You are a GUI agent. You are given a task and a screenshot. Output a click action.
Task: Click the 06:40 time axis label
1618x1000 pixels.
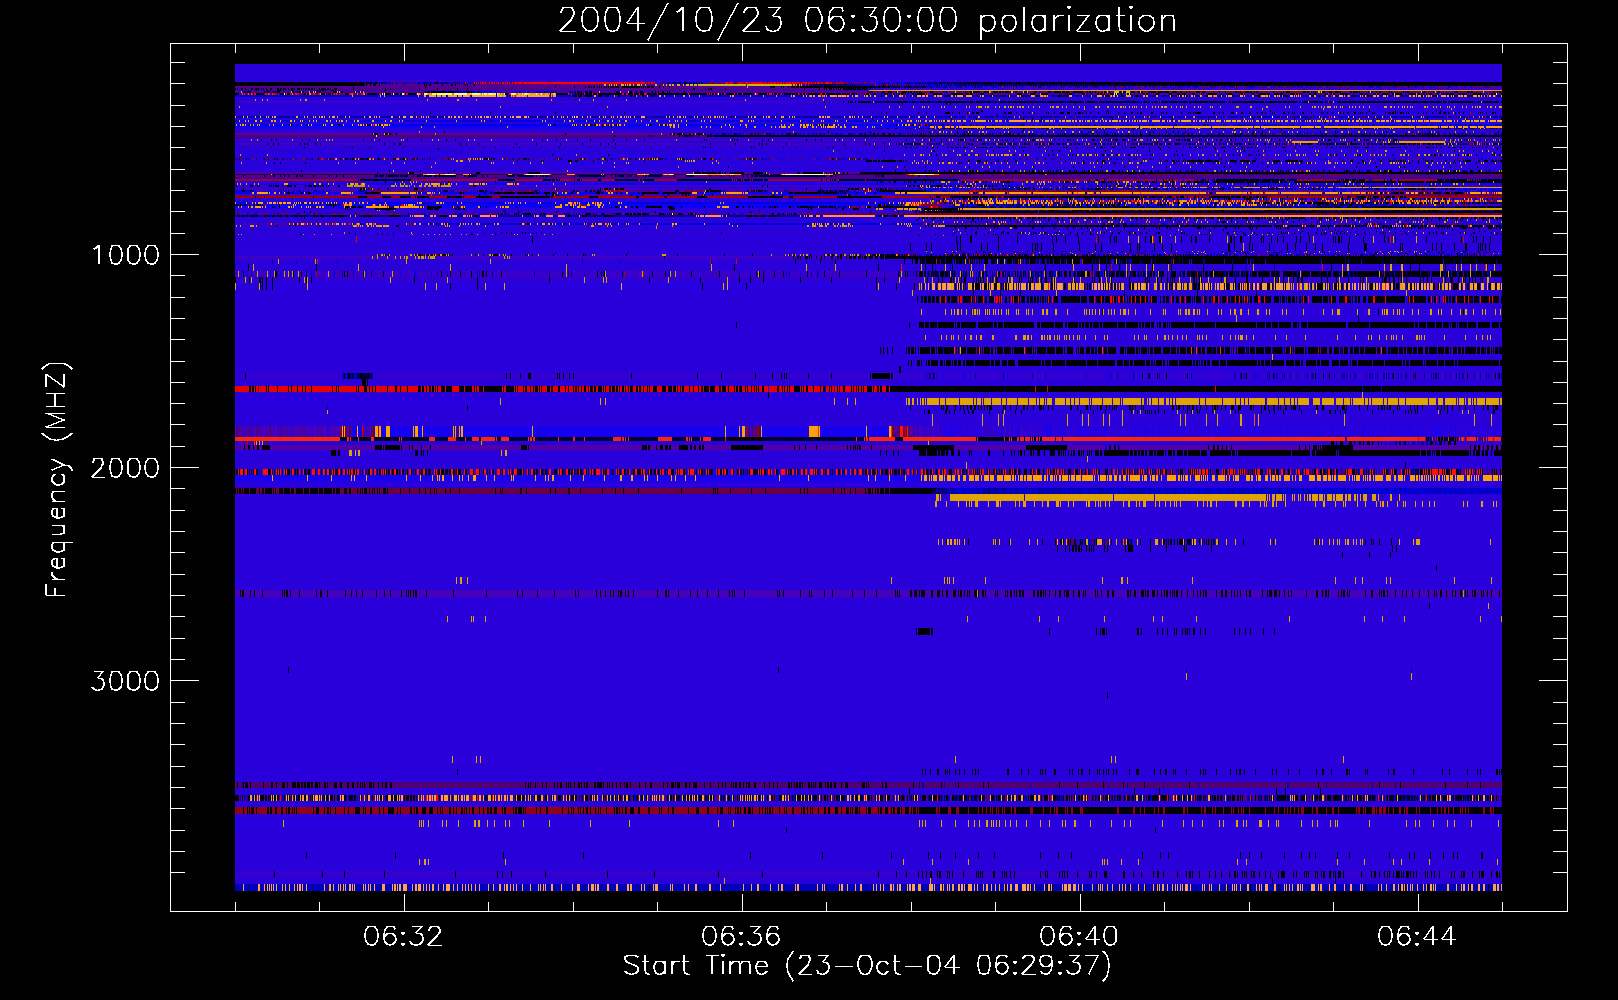pyautogui.click(x=1079, y=937)
